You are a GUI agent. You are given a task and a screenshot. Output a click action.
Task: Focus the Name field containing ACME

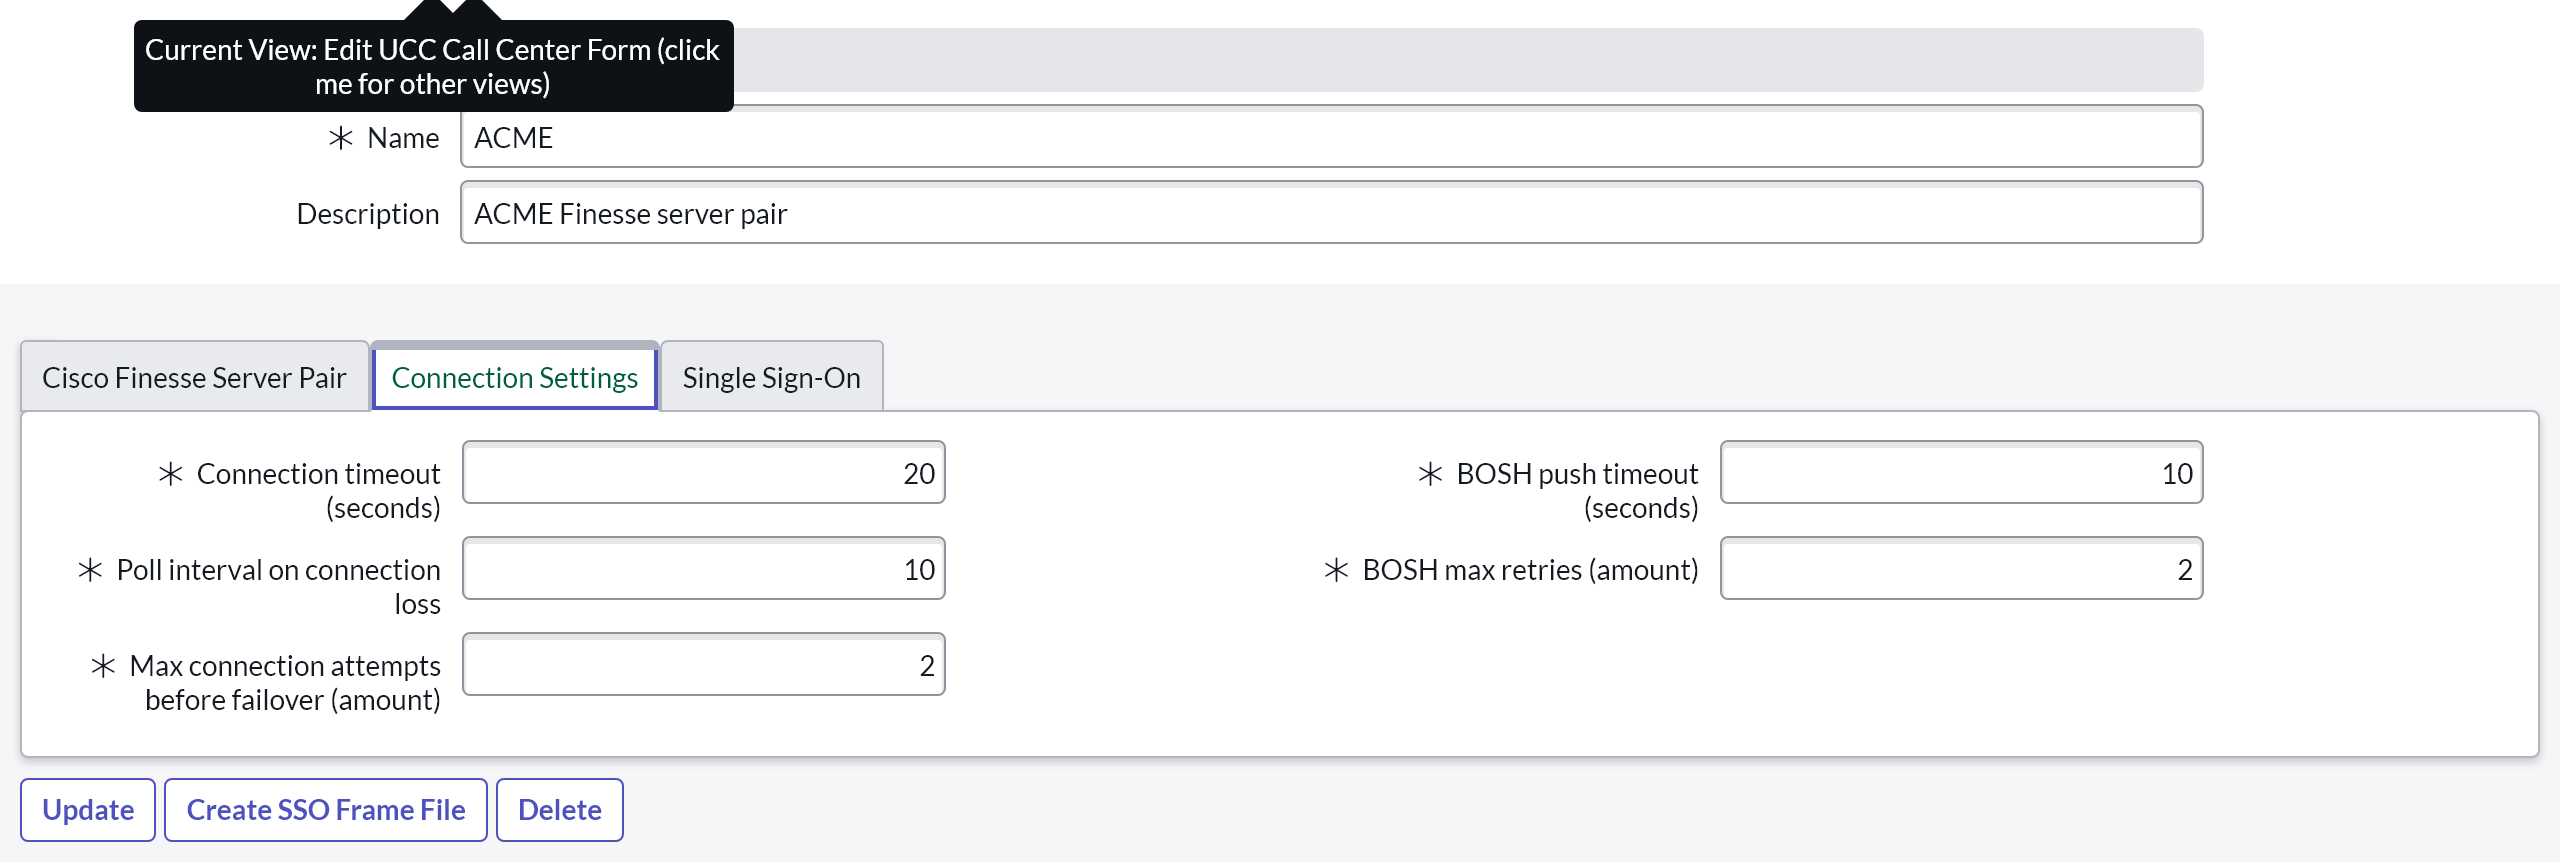[x=1330, y=137]
